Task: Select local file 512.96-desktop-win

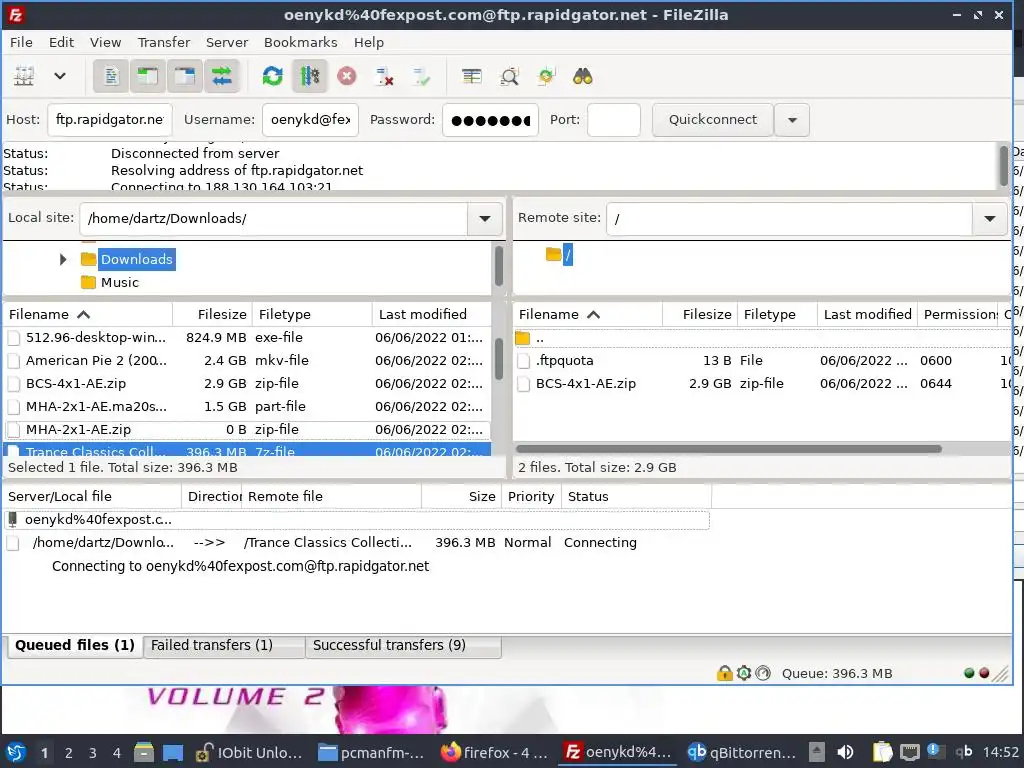Action: (246, 337)
